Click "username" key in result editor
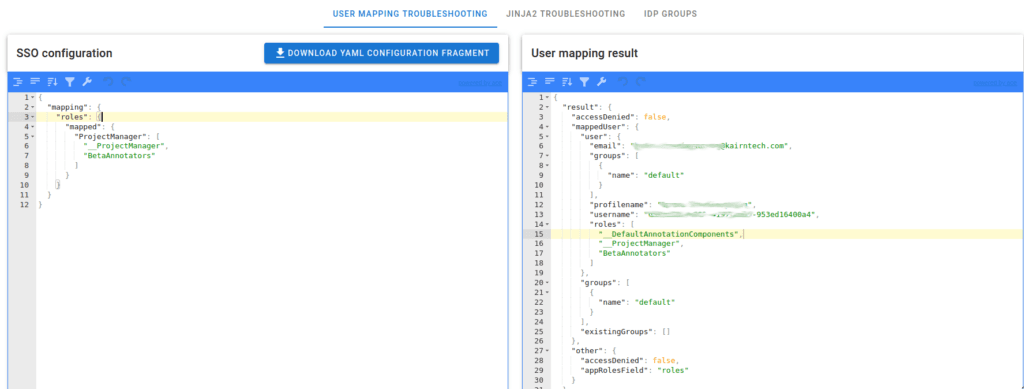 pyautogui.click(x=612, y=214)
